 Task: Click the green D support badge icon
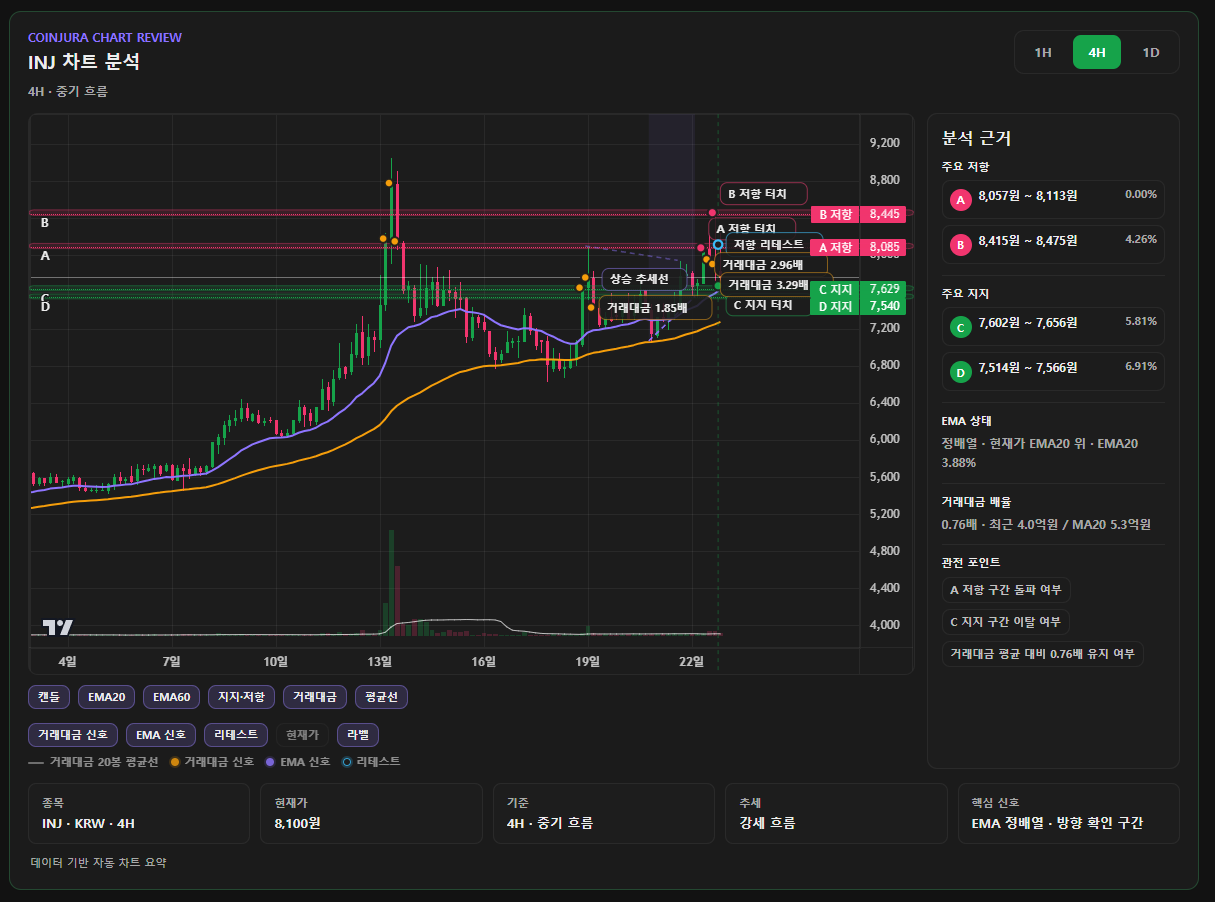pyautogui.click(x=961, y=372)
